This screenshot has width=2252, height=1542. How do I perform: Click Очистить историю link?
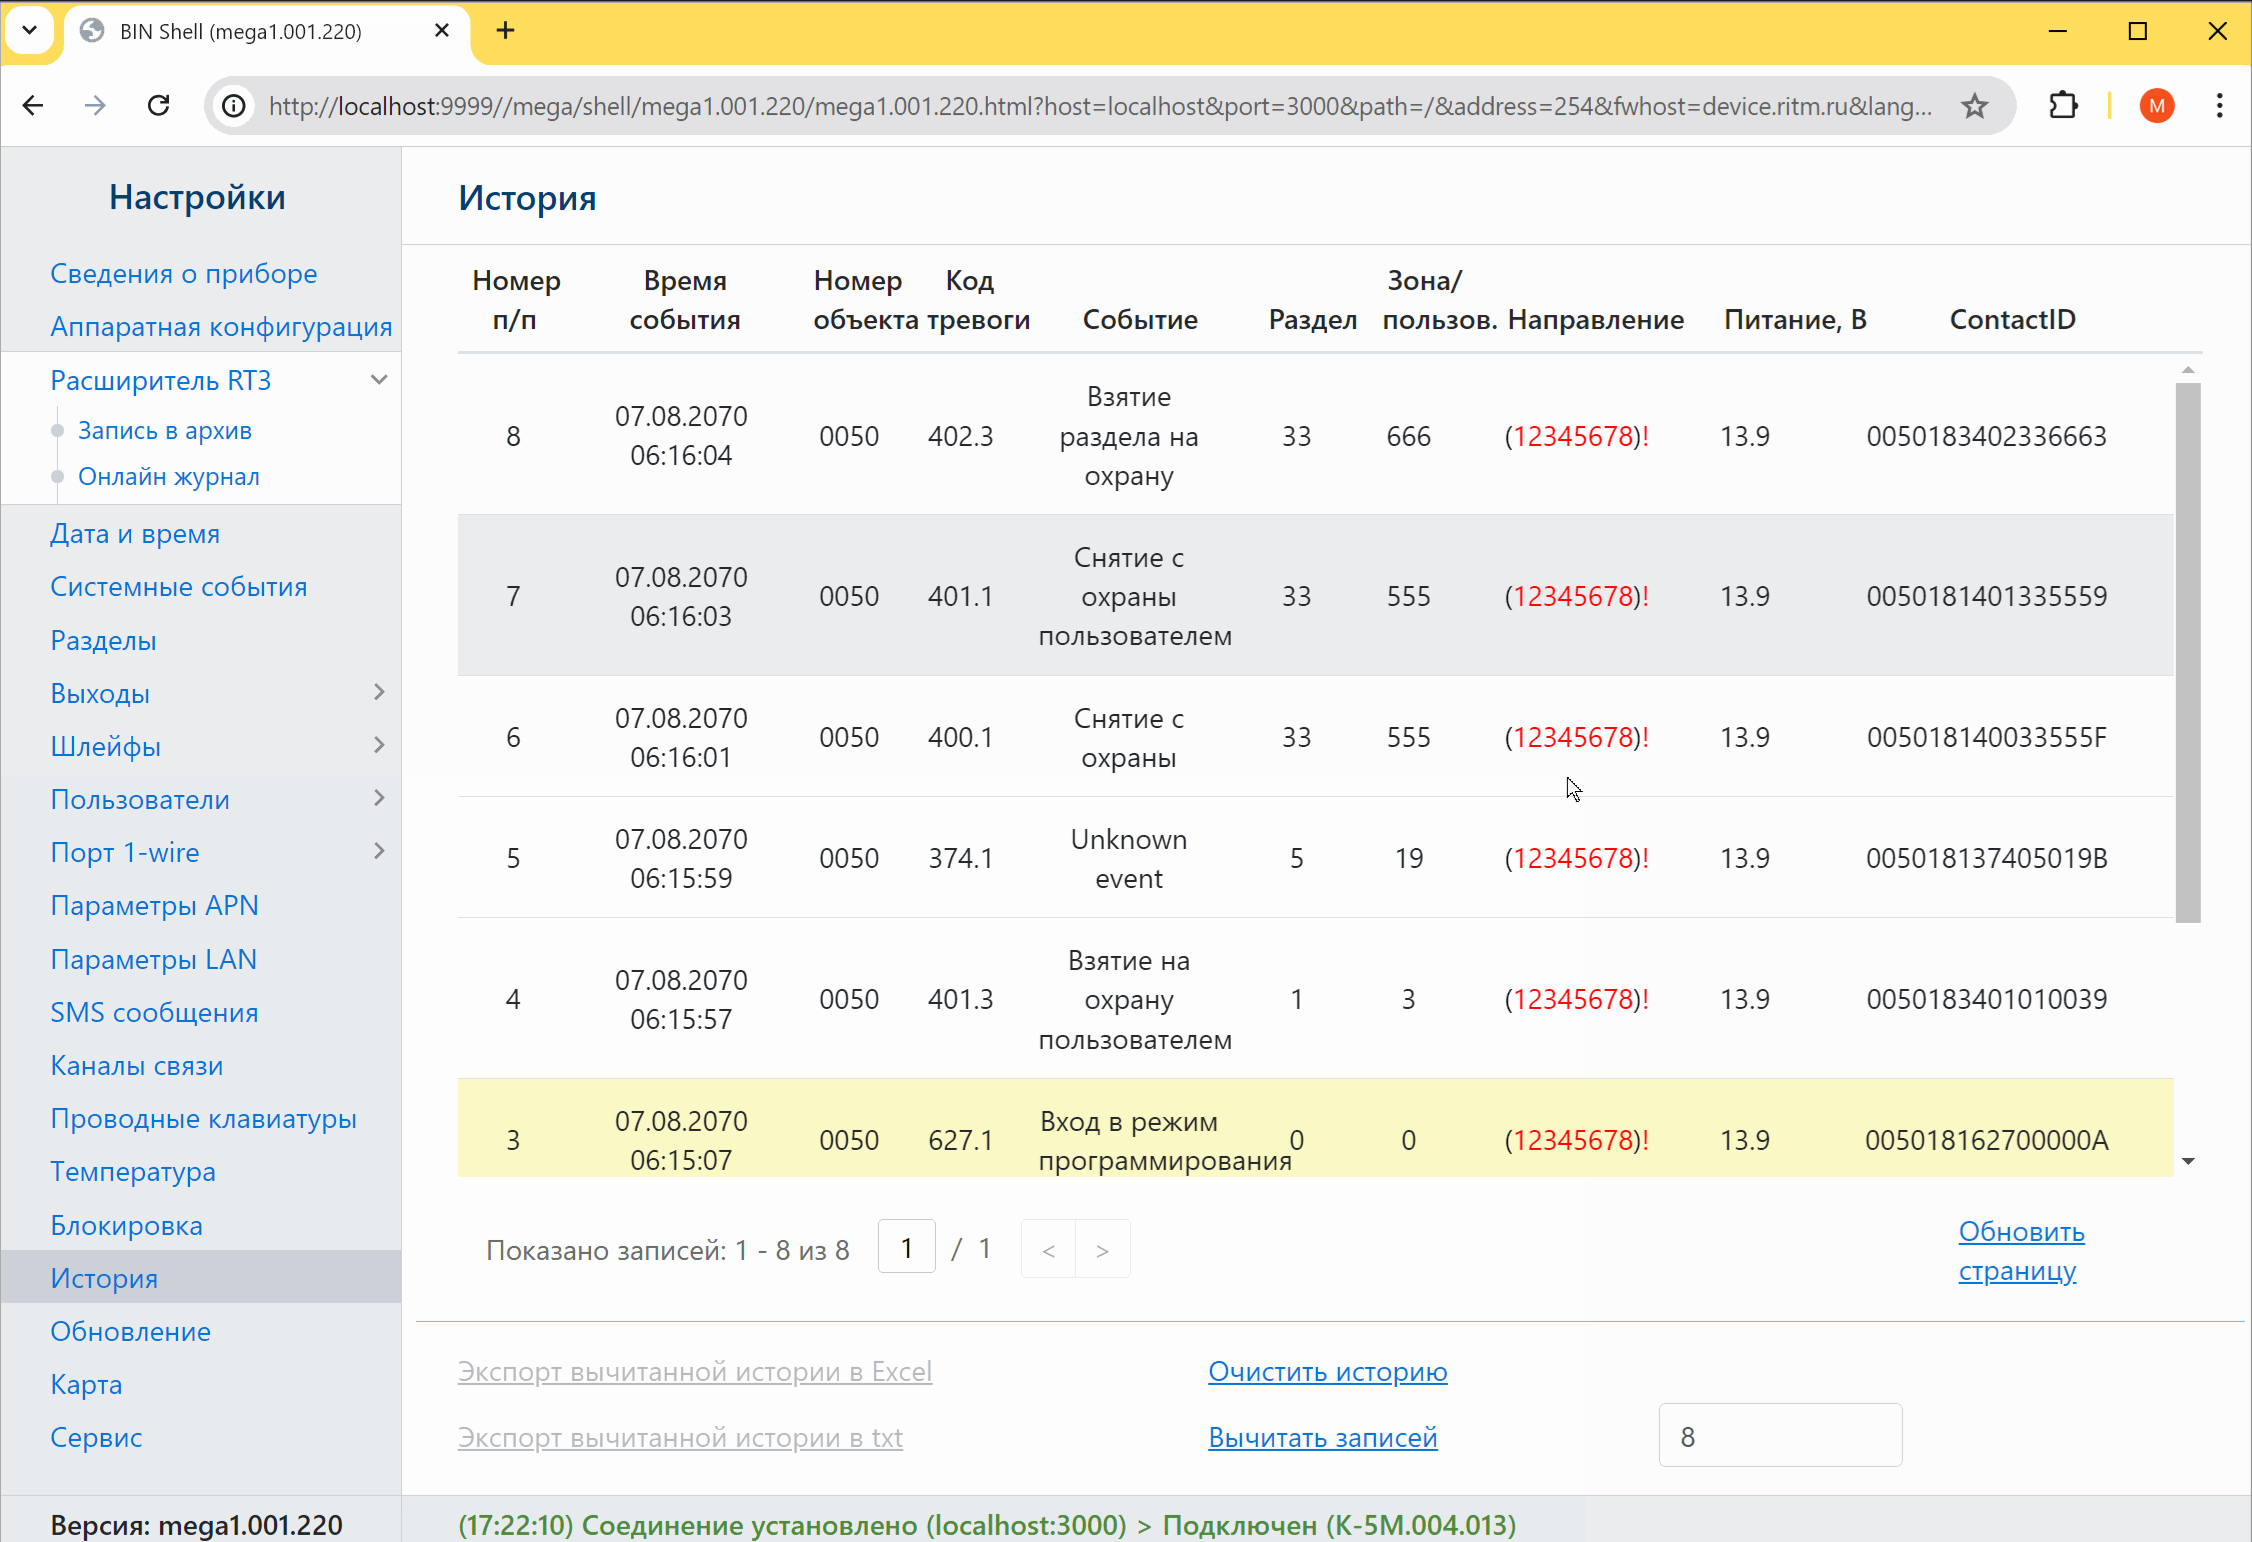[x=1328, y=1371]
